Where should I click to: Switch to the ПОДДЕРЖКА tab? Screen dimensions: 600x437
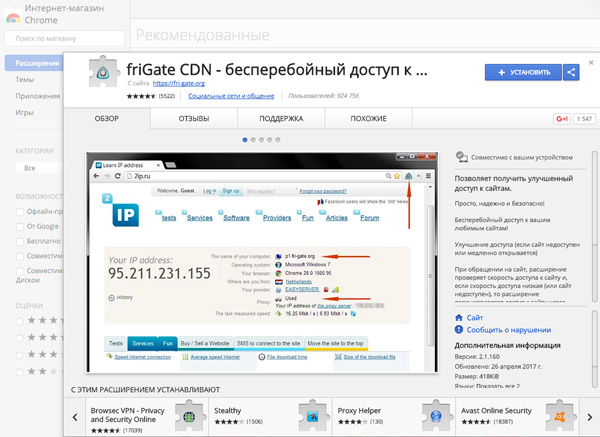(281, 119)
